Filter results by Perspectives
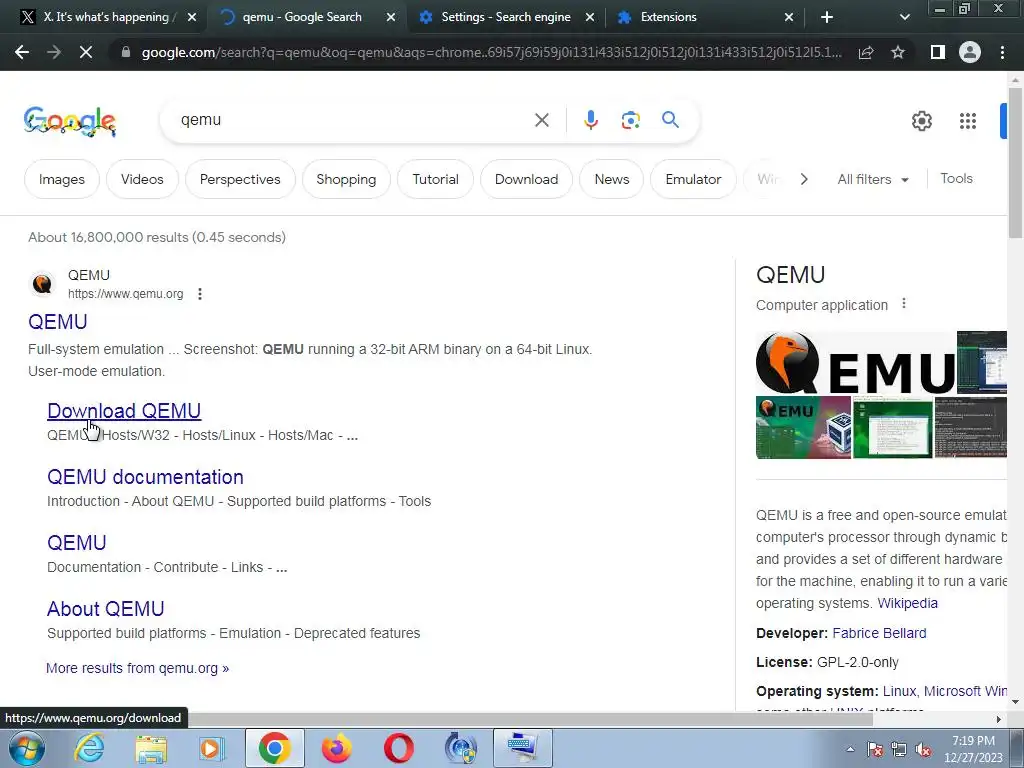 [x=240, y=179]
